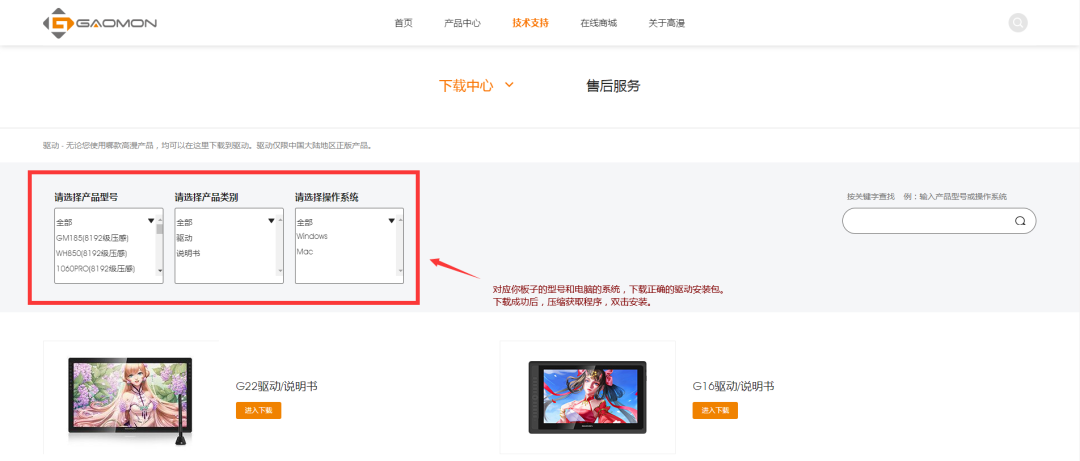Image resolution: width=1080 pixels, height=461 pixels.
Task: Open the 首页 navigation item
Action: pyautogui.click(x=404, y=23)
